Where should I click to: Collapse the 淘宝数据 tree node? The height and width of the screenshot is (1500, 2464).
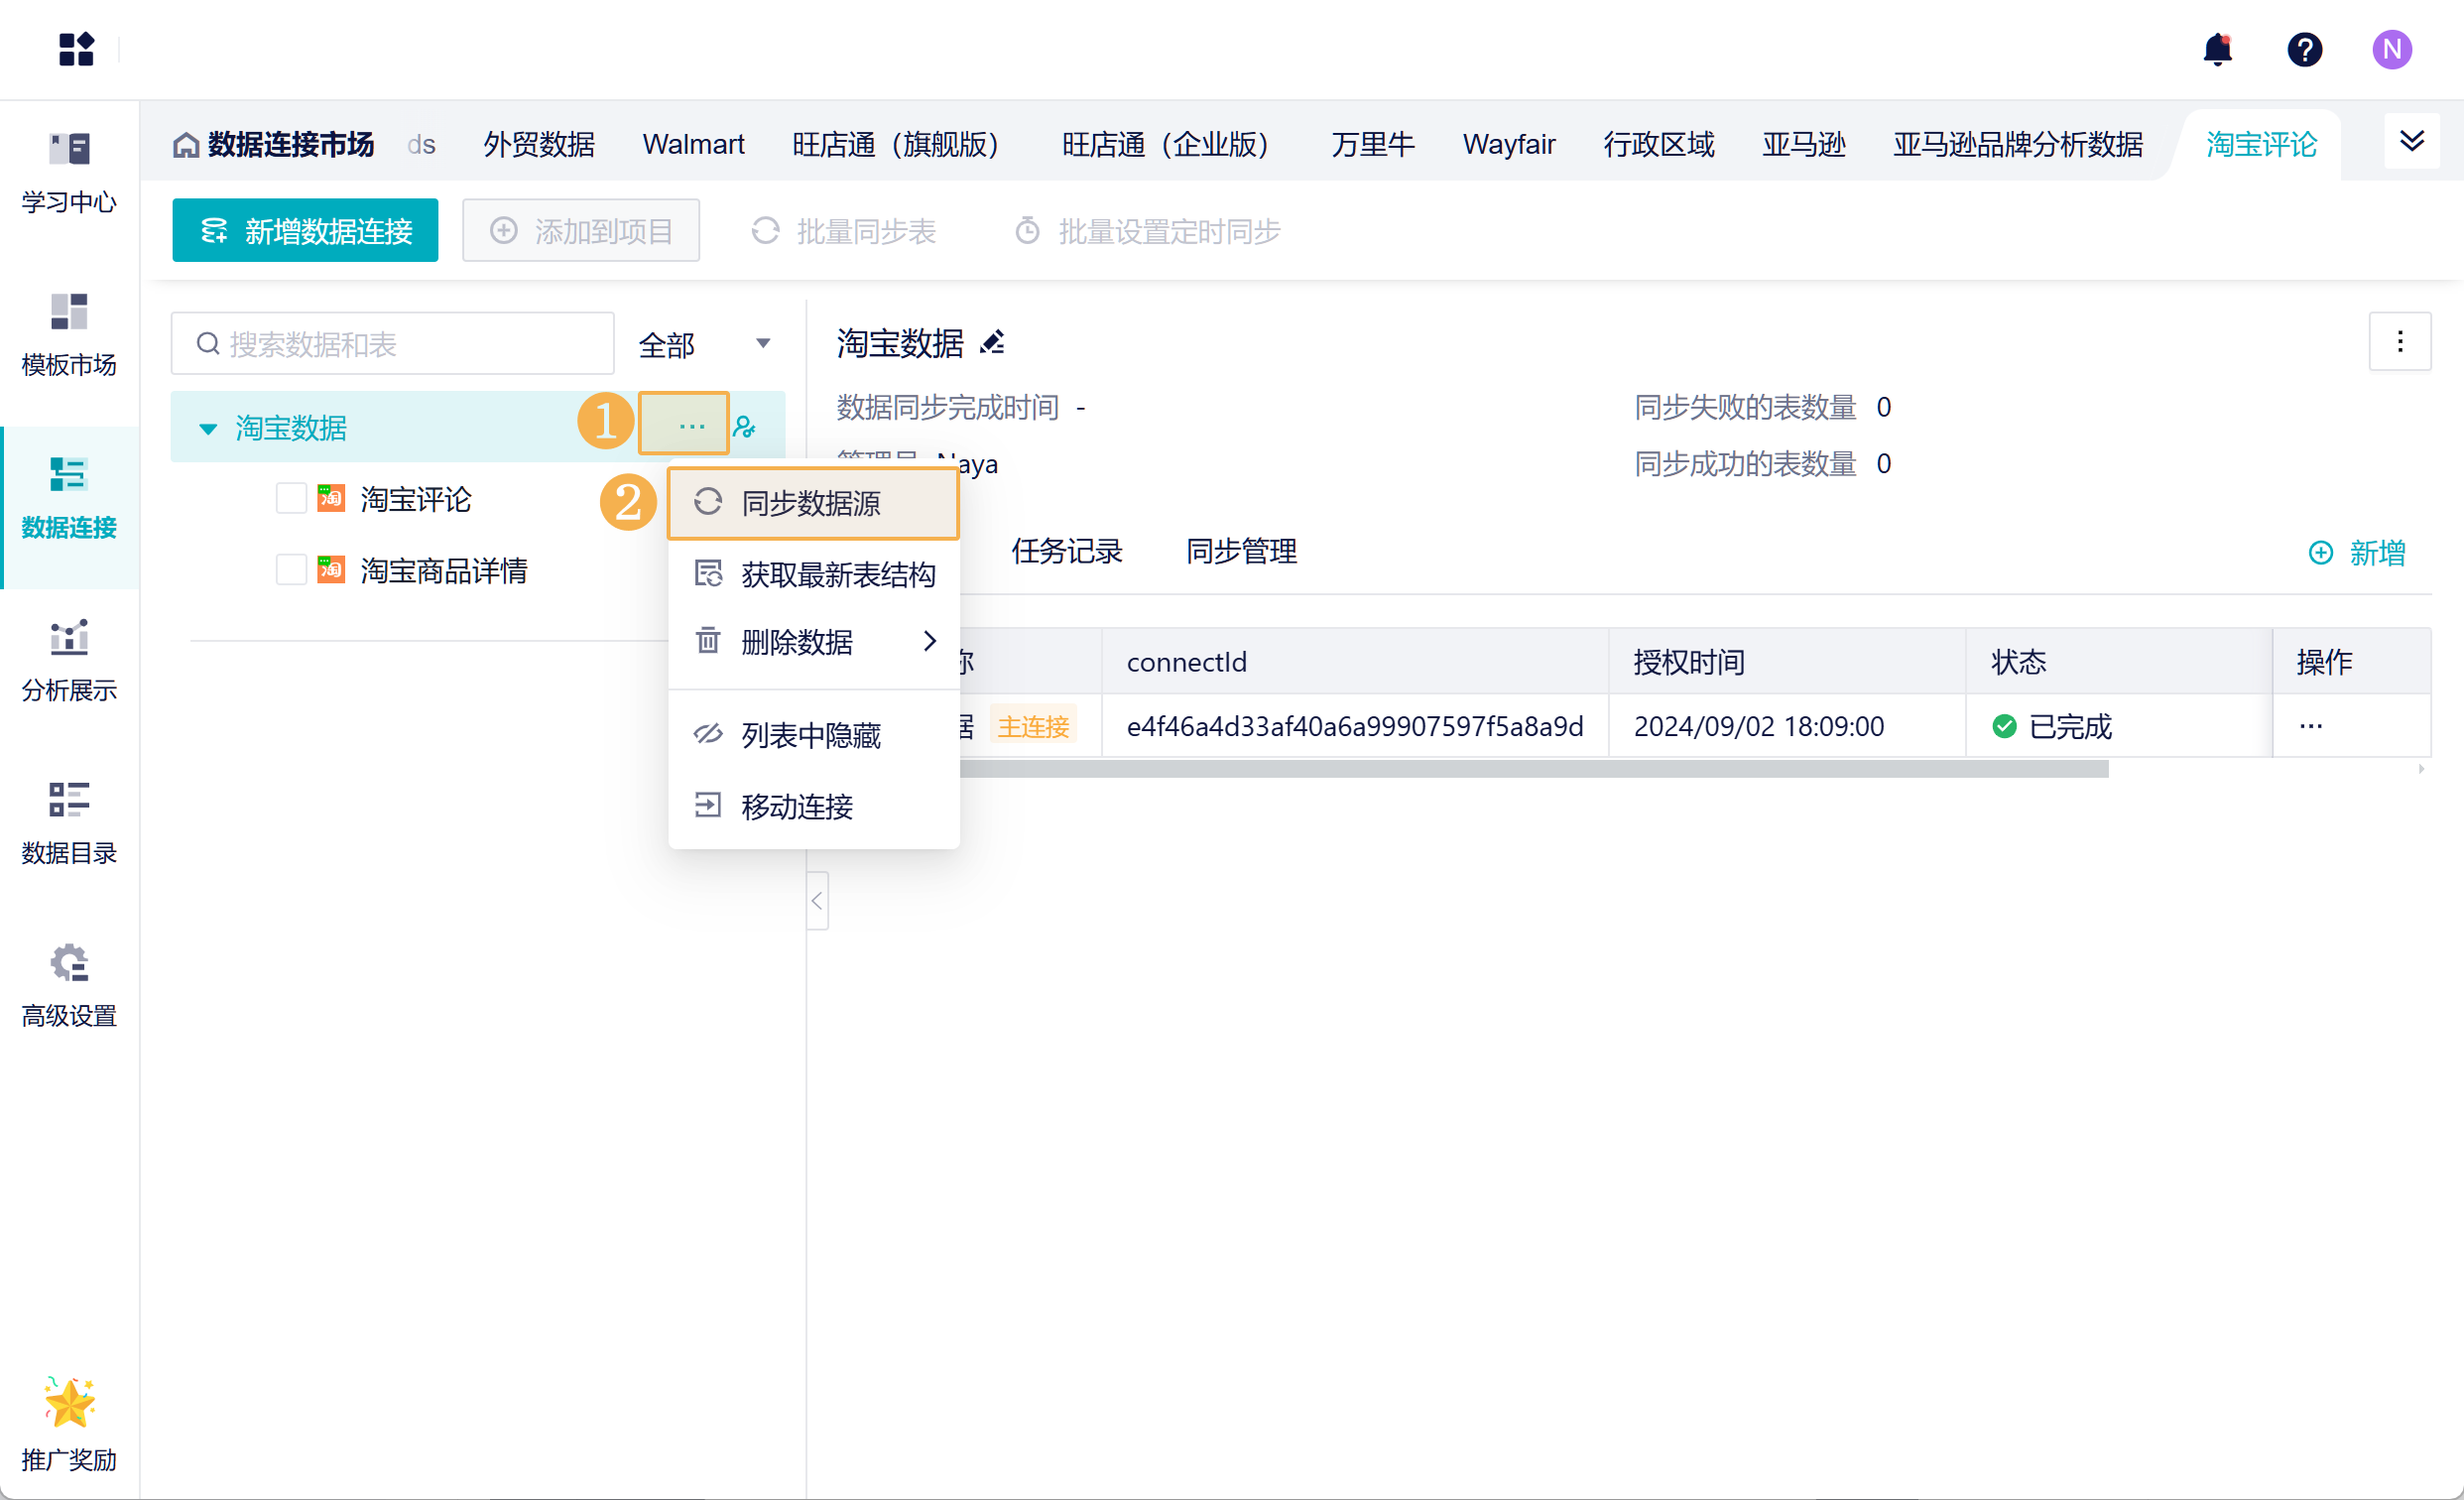coord(208,428)
